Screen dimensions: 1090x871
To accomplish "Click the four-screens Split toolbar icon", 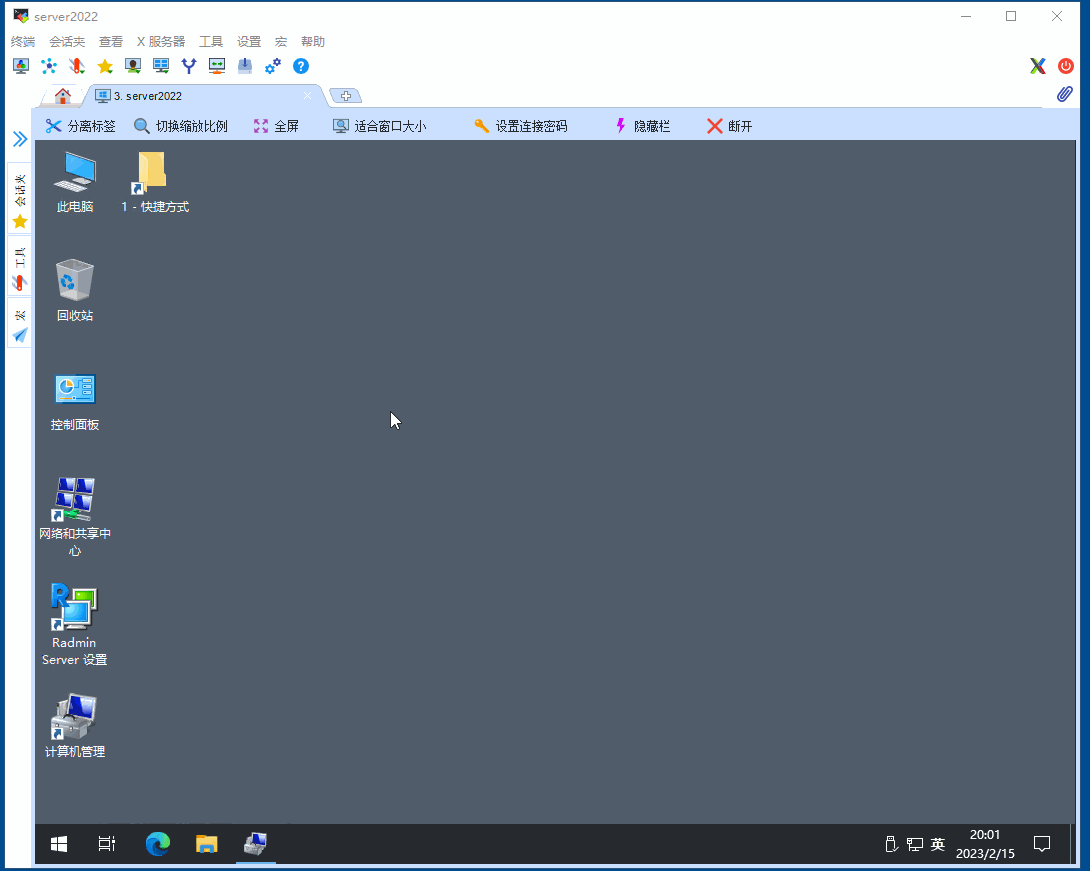I will pyautogui.click(x=161, y=66).
